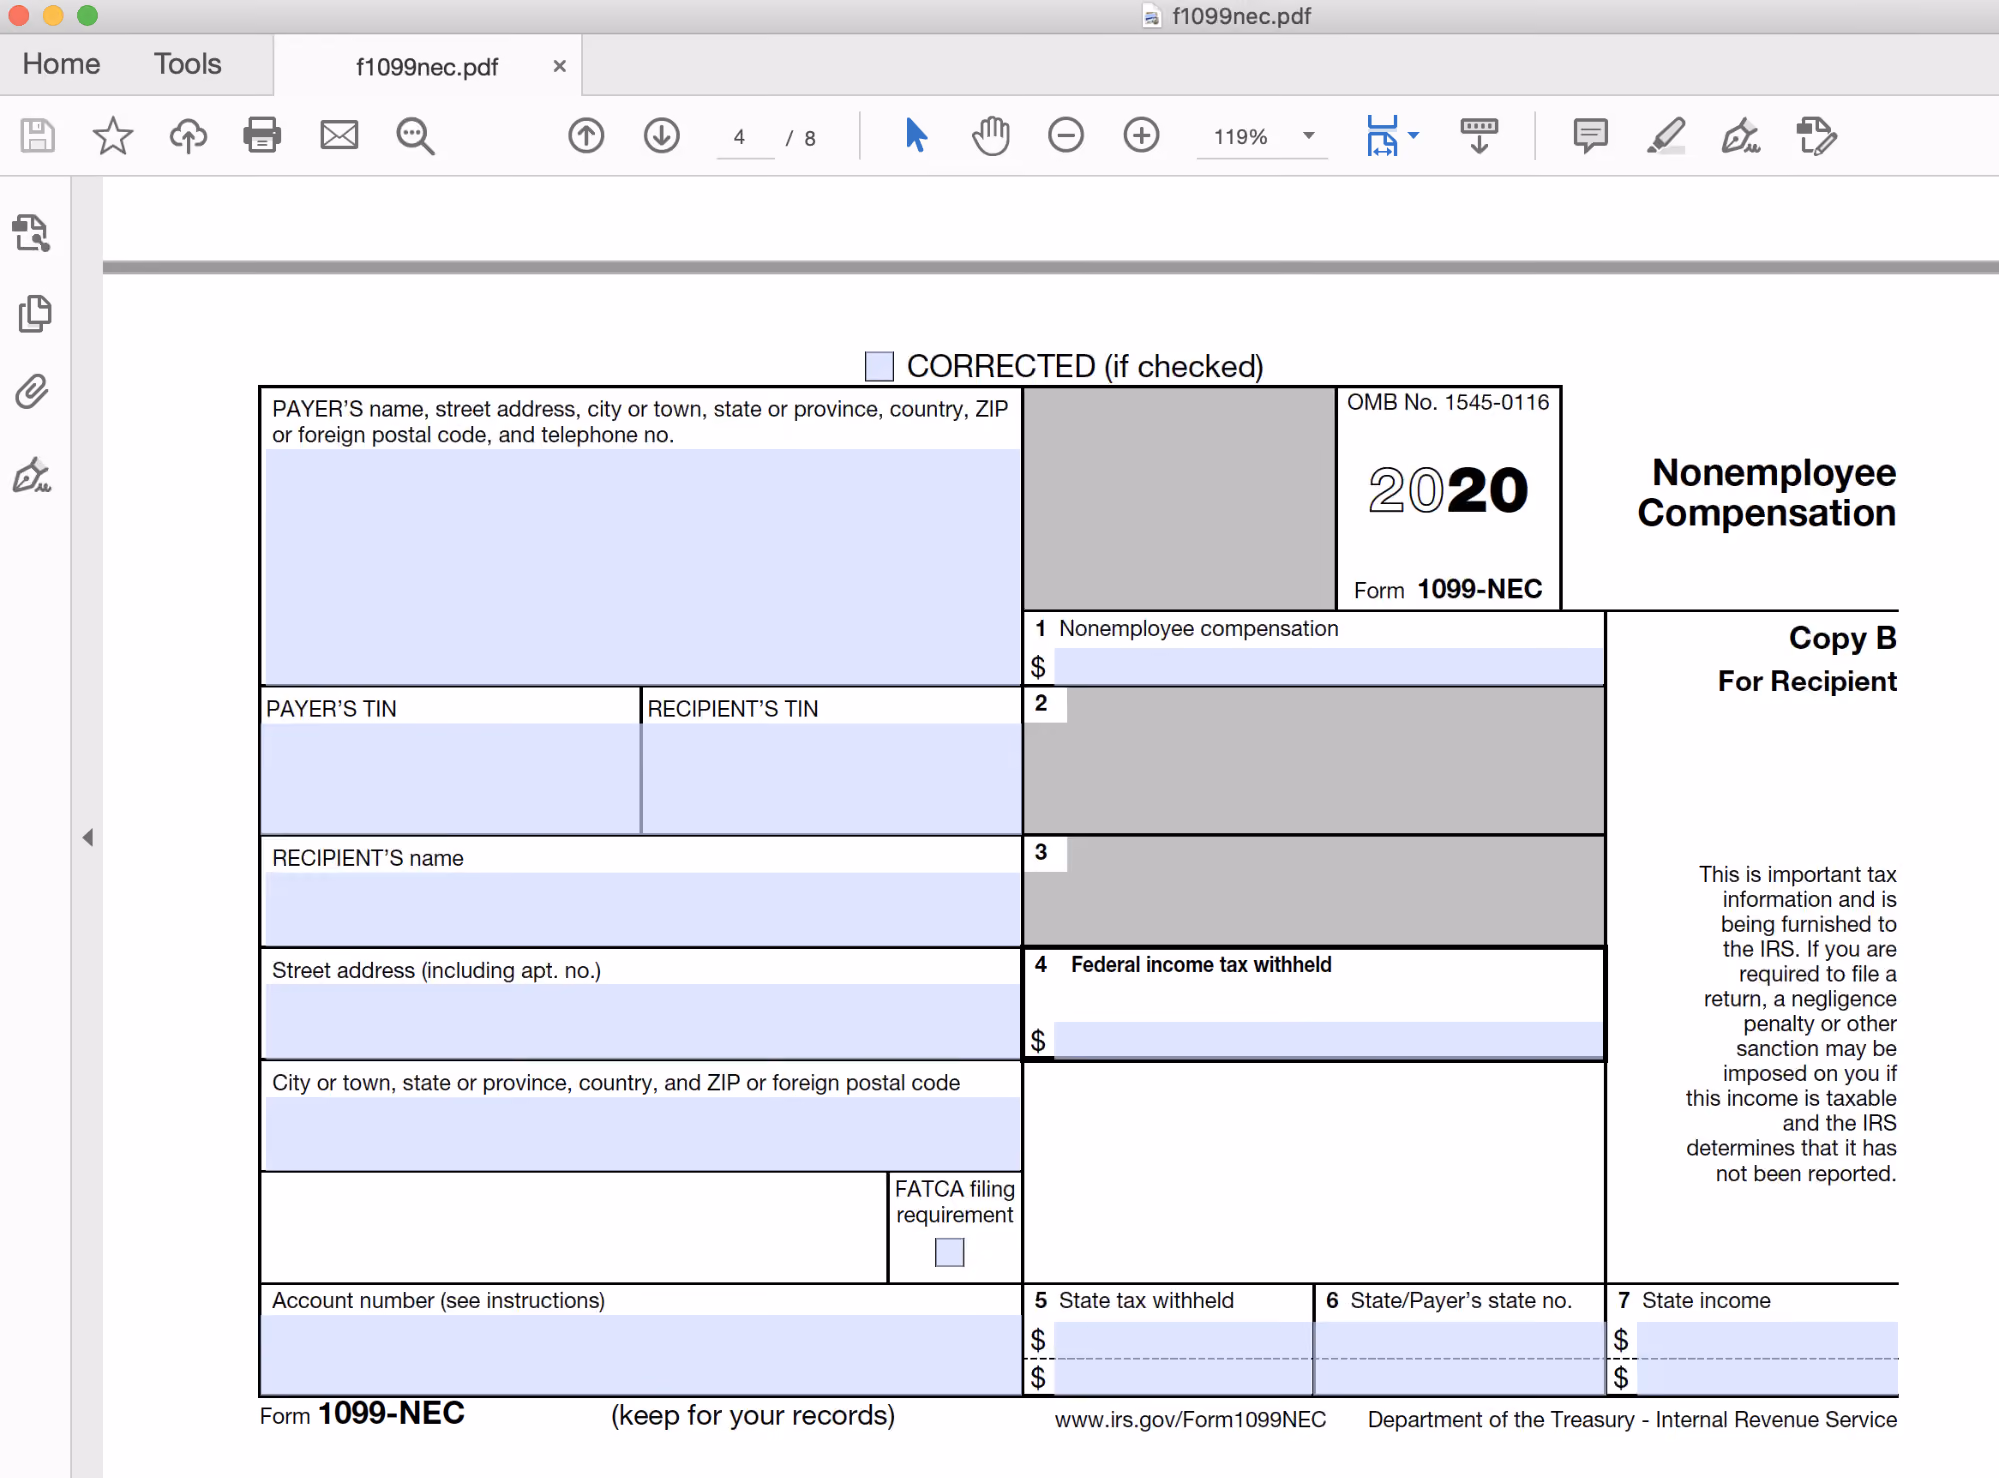Expand the left navigation pane arrow
The image size is (1999, 1478).
88,837
